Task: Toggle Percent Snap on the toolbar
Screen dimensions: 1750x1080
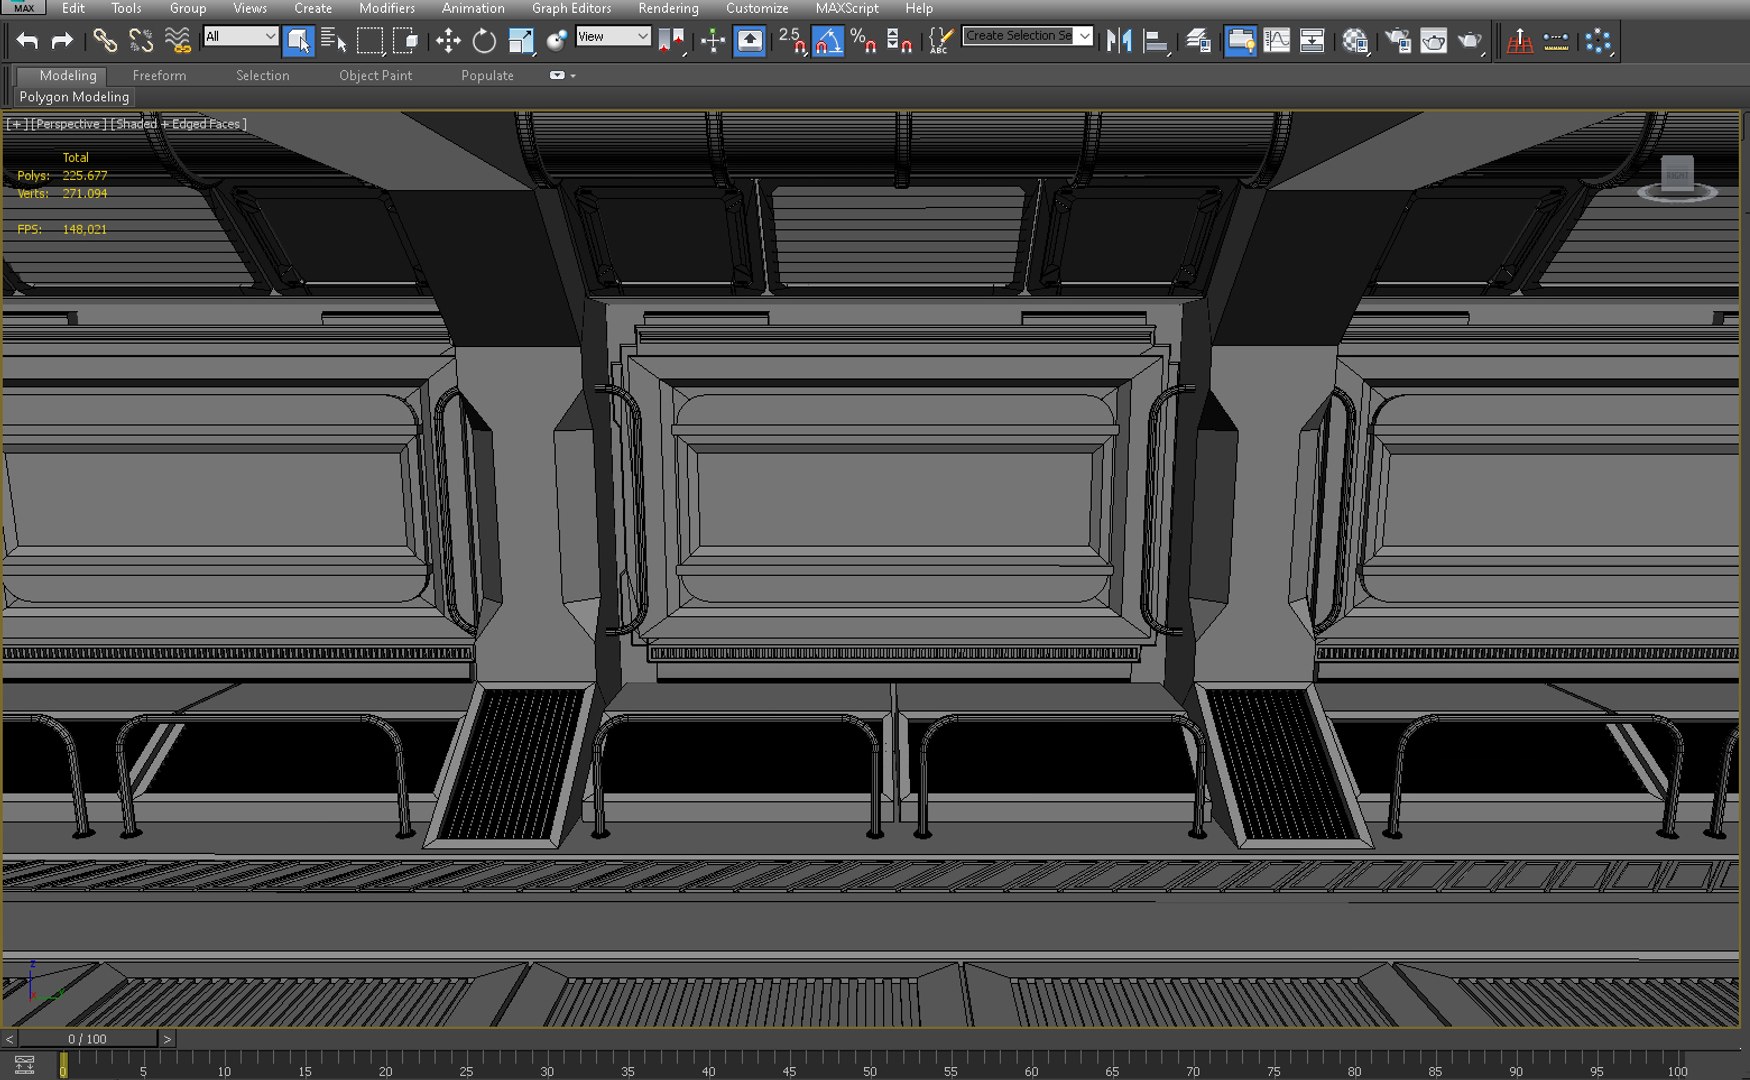Action: 863,41
